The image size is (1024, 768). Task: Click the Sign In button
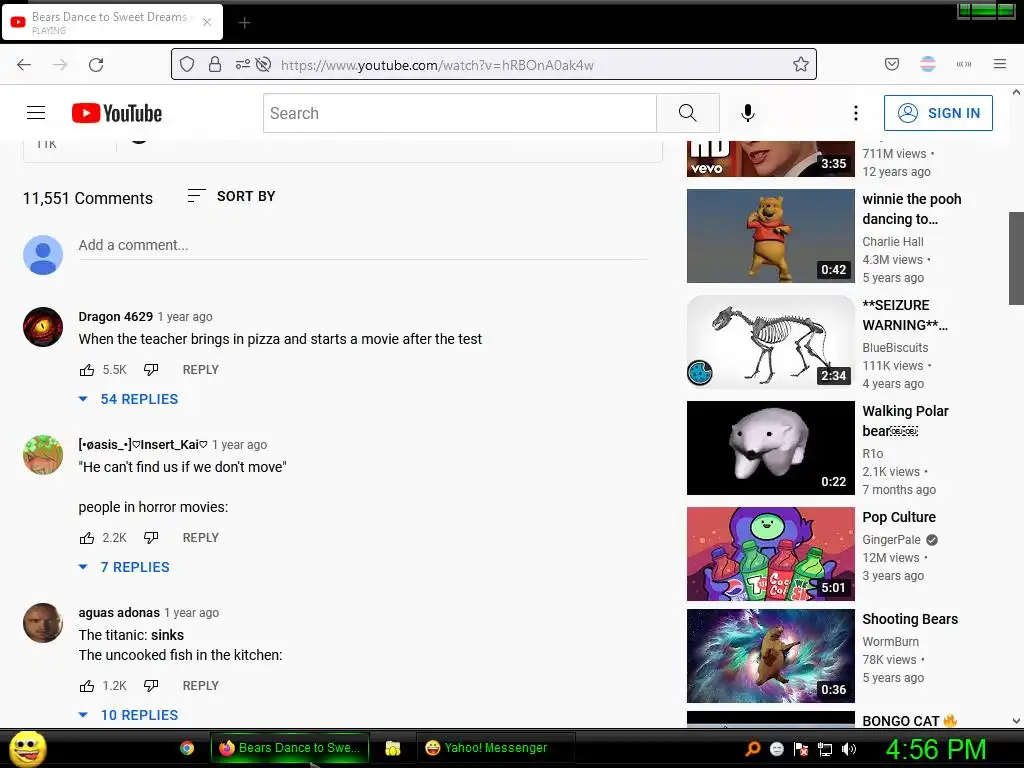coord(938,113)
